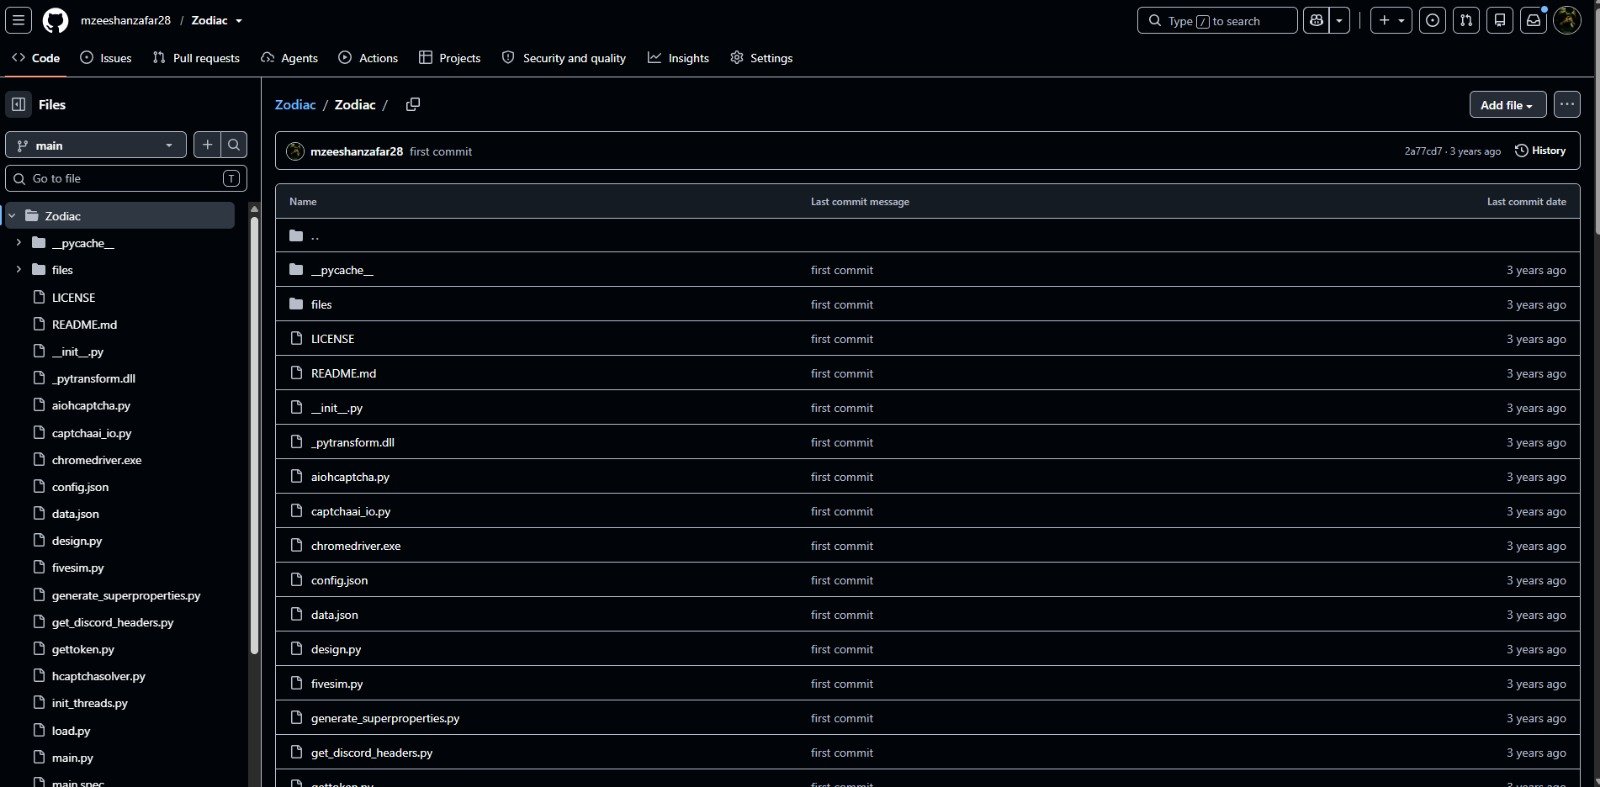Open the Projects tab
This screenshot has height=787, width=1600.
point(450,58)
